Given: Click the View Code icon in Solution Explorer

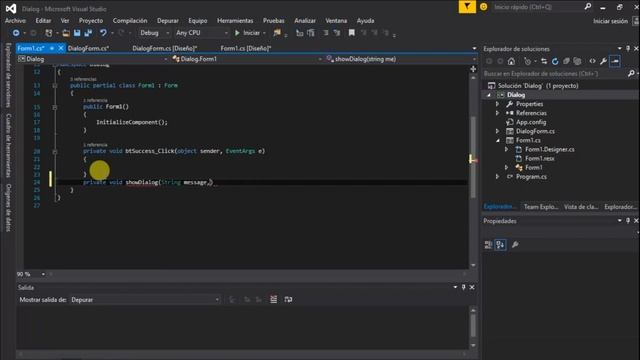Looking at the screenshot, I should (592, 62).
